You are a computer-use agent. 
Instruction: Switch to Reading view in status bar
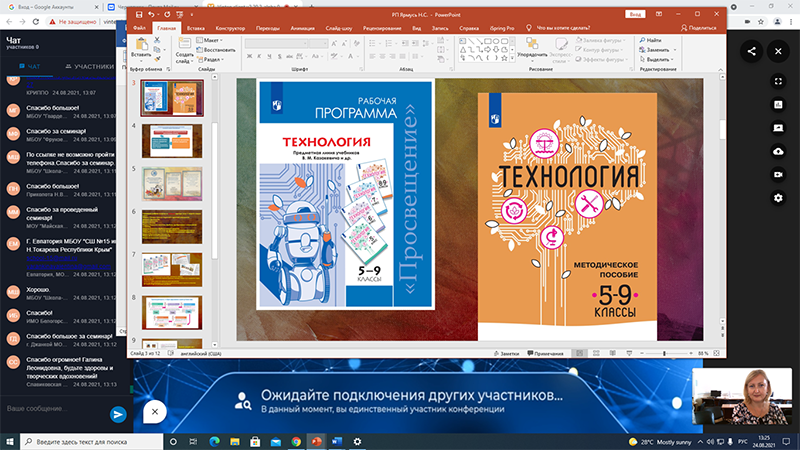tap(613, 353)
